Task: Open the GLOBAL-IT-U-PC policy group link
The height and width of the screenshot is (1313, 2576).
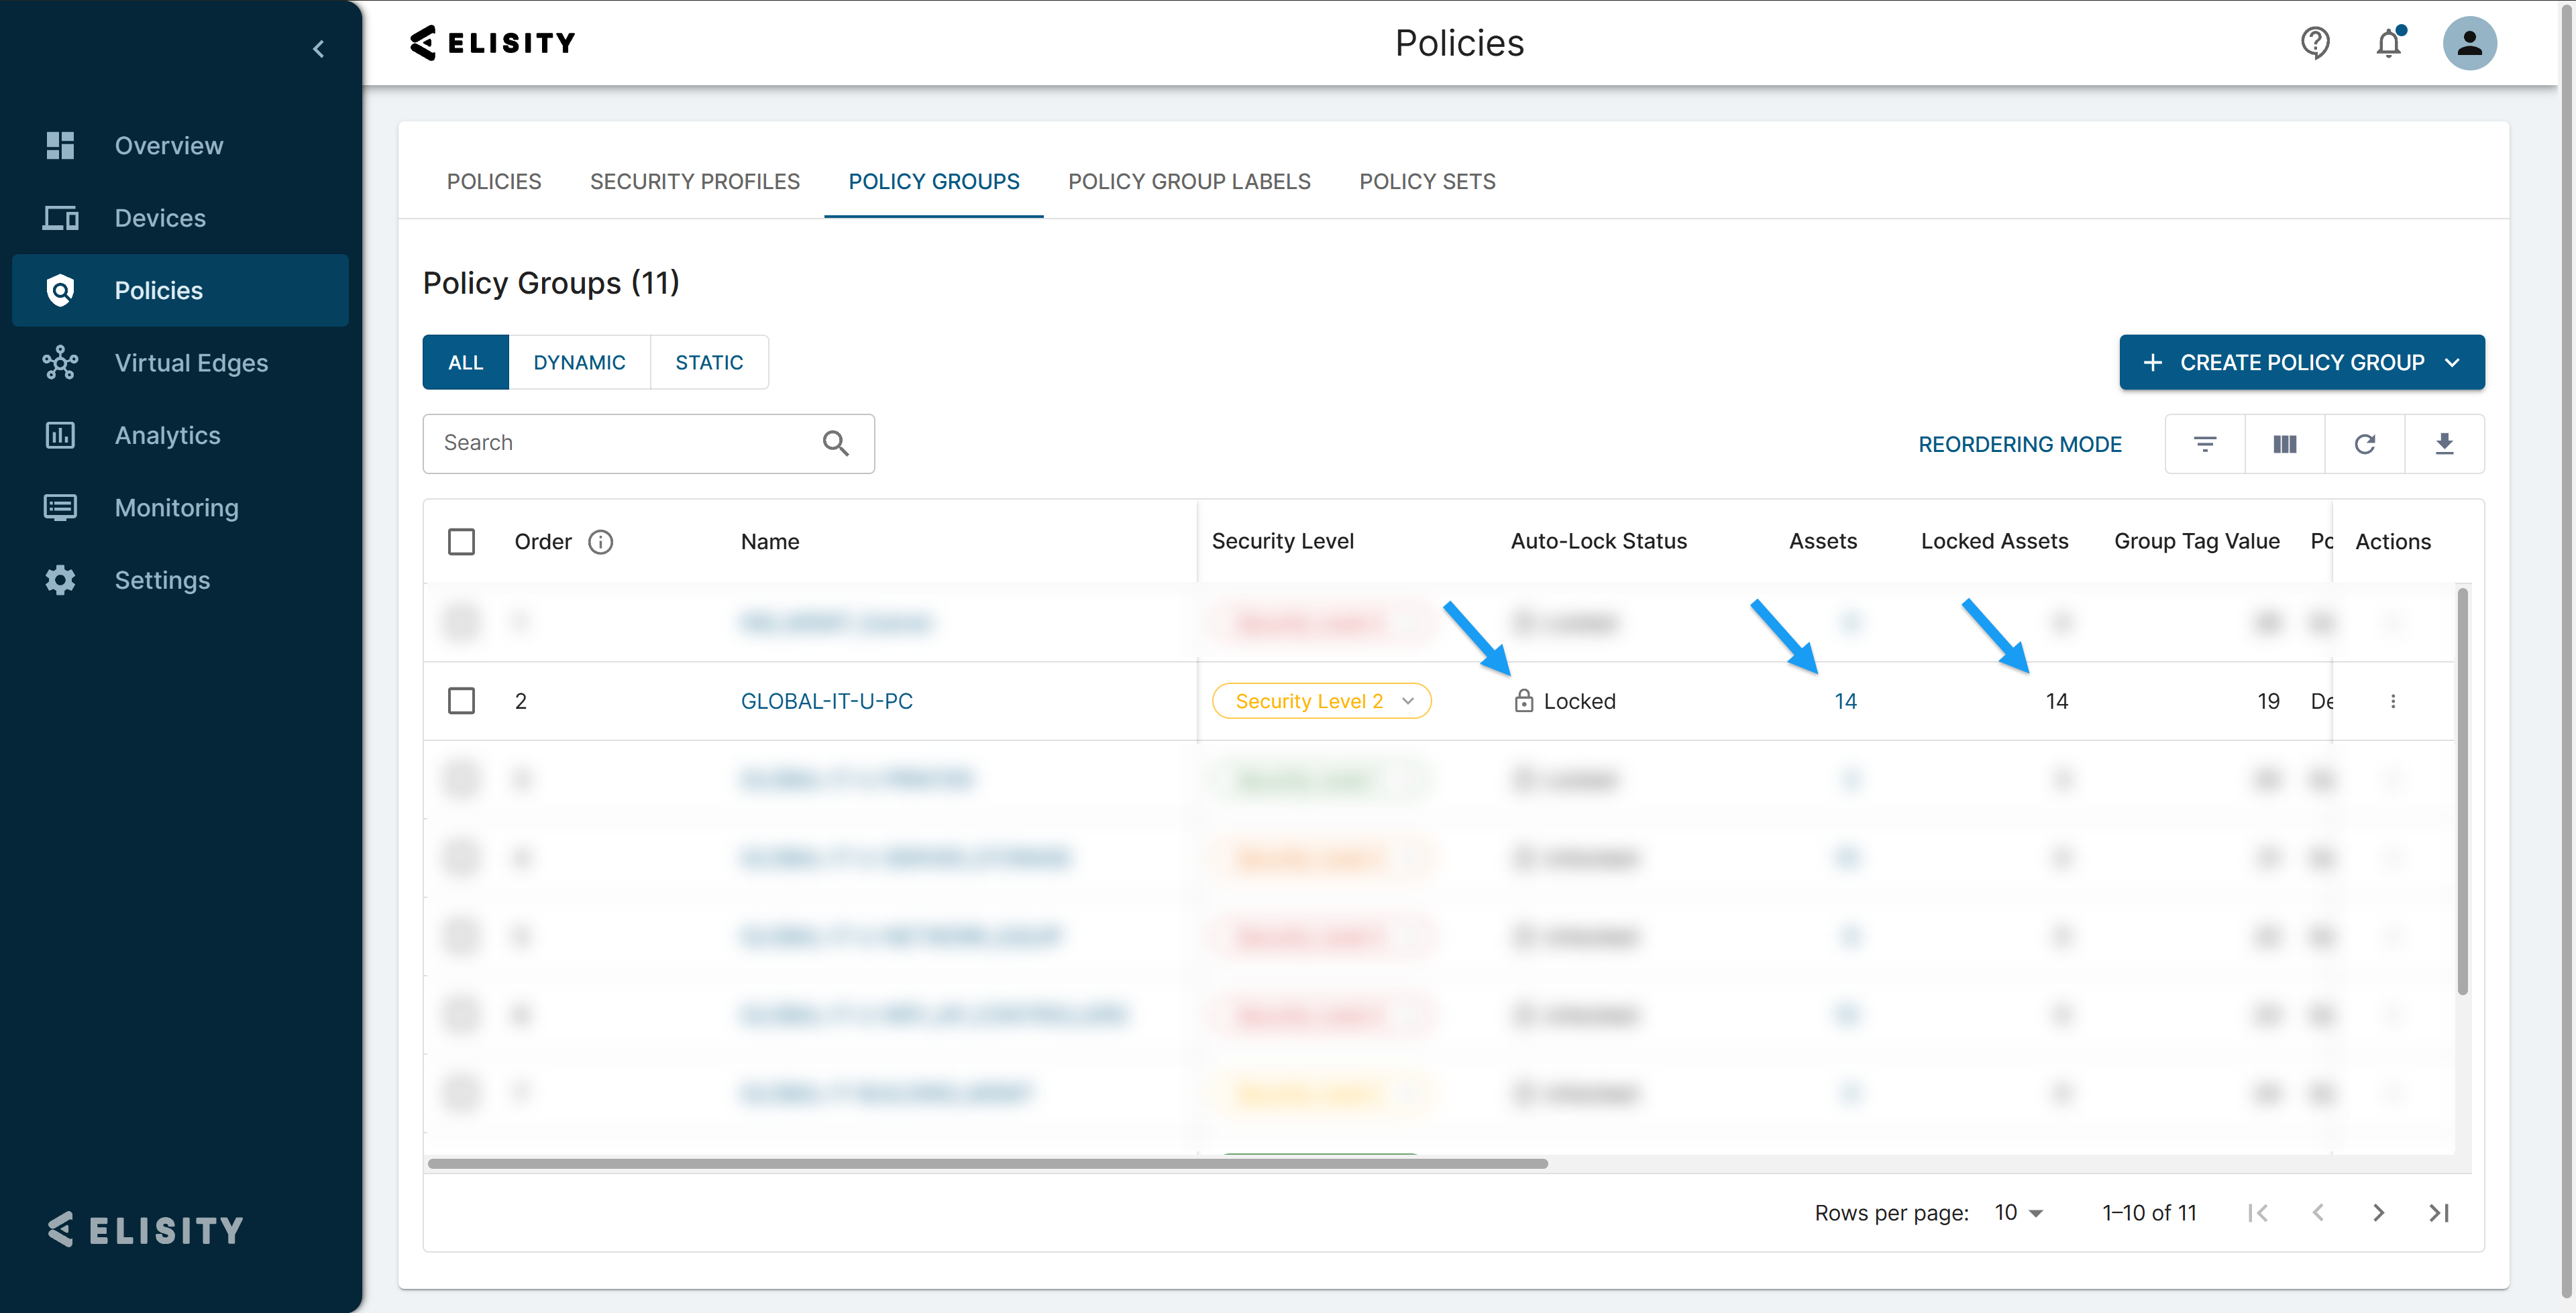Action: 826,701
